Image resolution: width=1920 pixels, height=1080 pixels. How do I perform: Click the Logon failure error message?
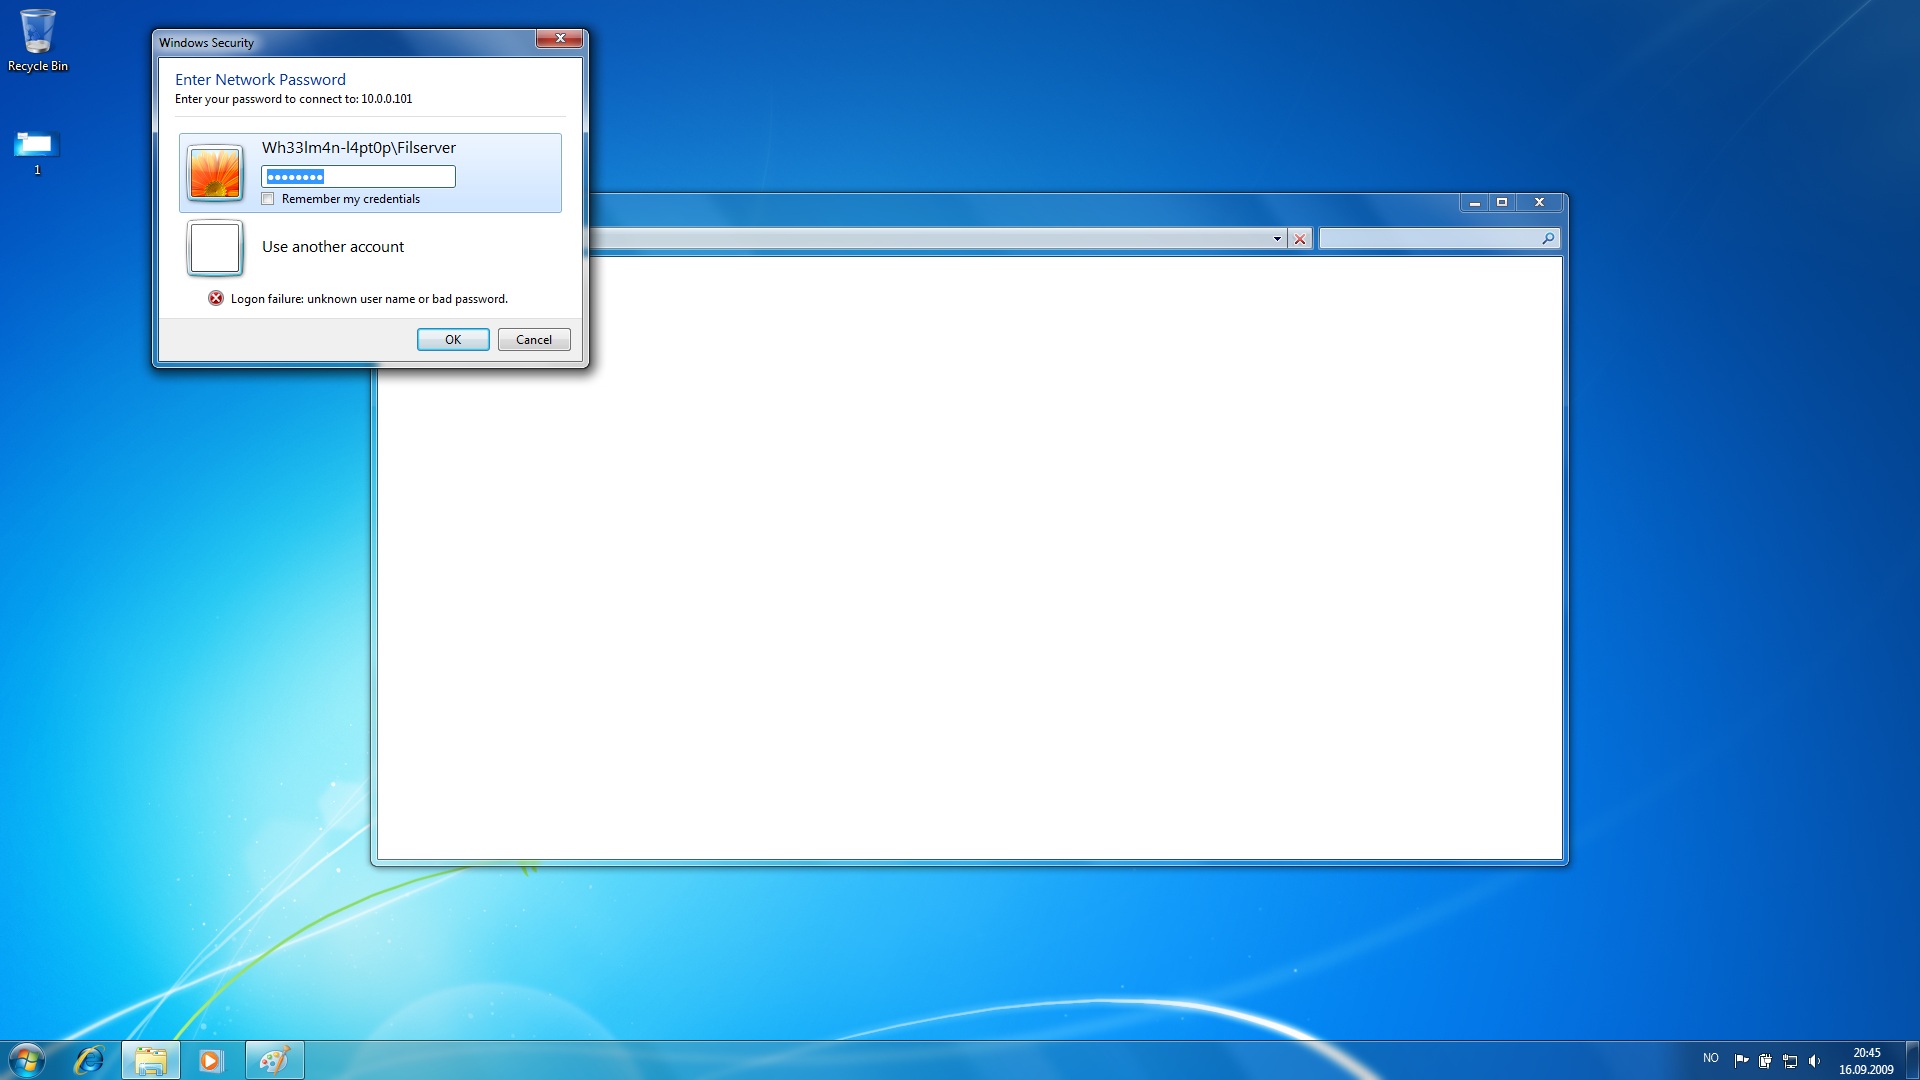pyautogui.click(x=369, y=299)
